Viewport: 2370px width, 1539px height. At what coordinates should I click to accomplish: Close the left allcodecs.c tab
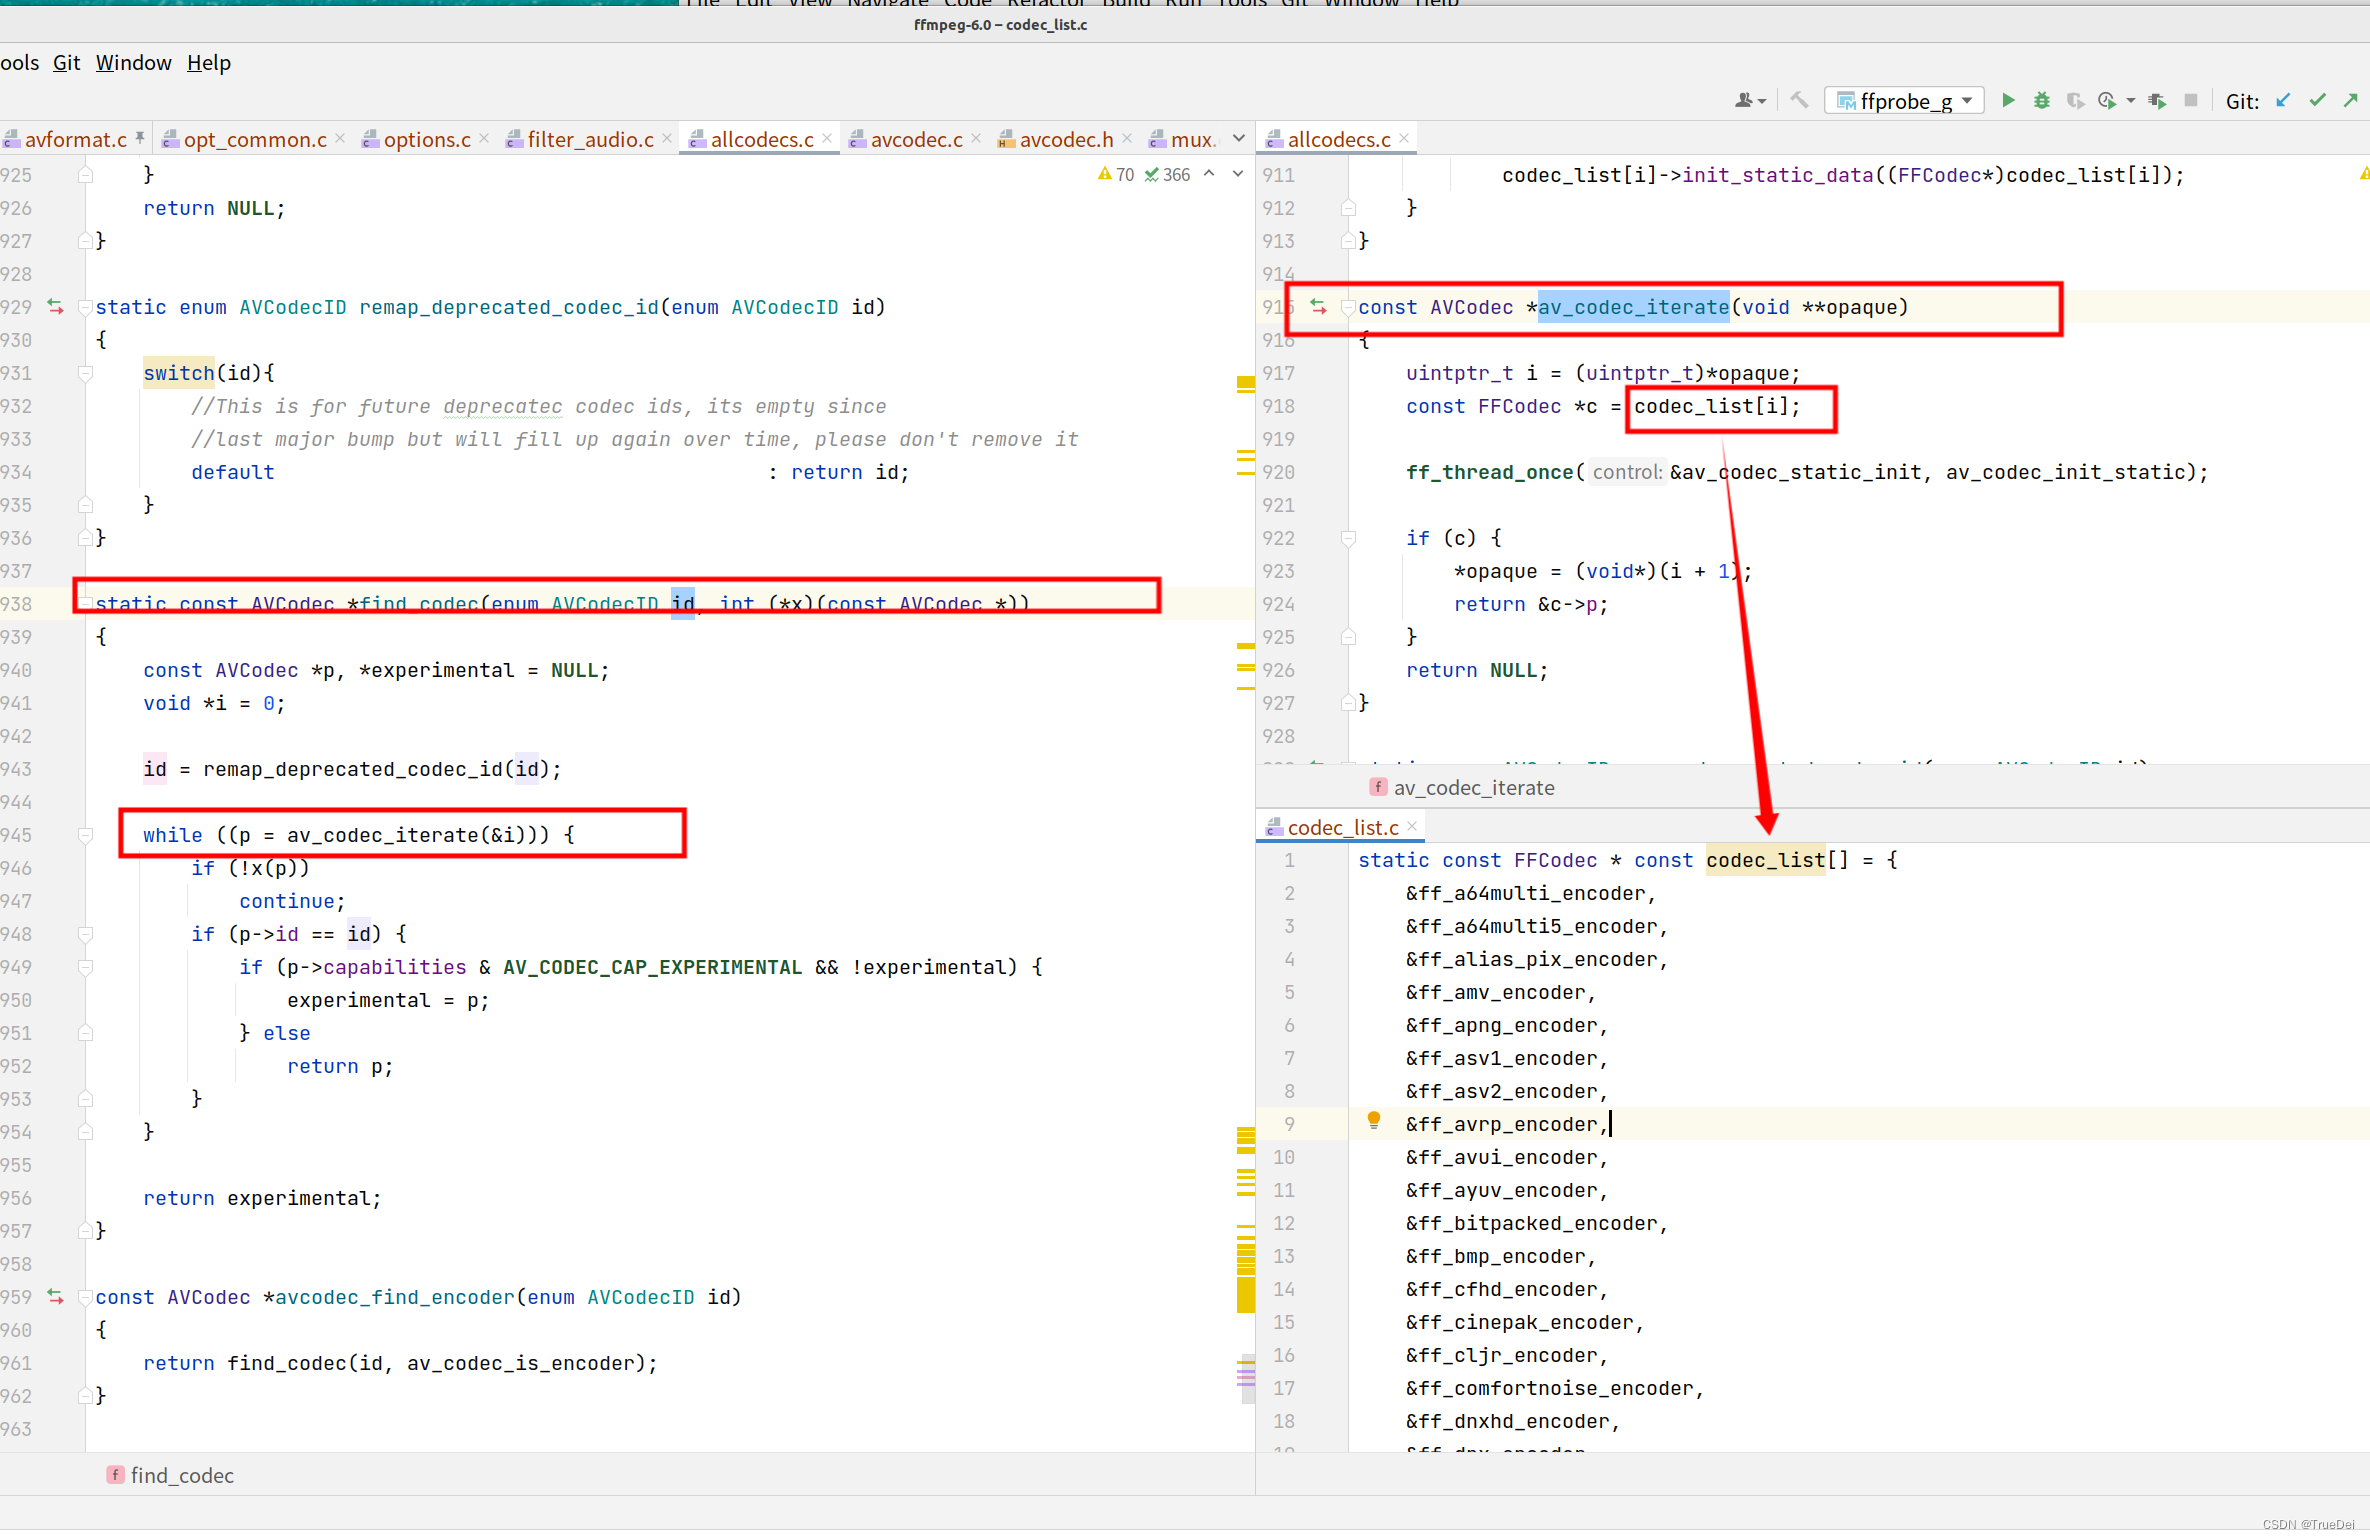pyautogui.click(x=827, y=139)
